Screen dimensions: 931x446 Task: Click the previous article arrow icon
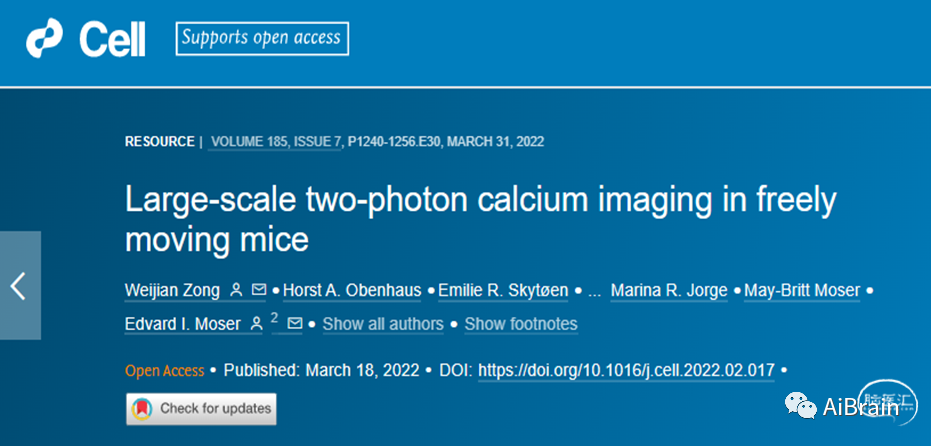click(x=18, y=286)
